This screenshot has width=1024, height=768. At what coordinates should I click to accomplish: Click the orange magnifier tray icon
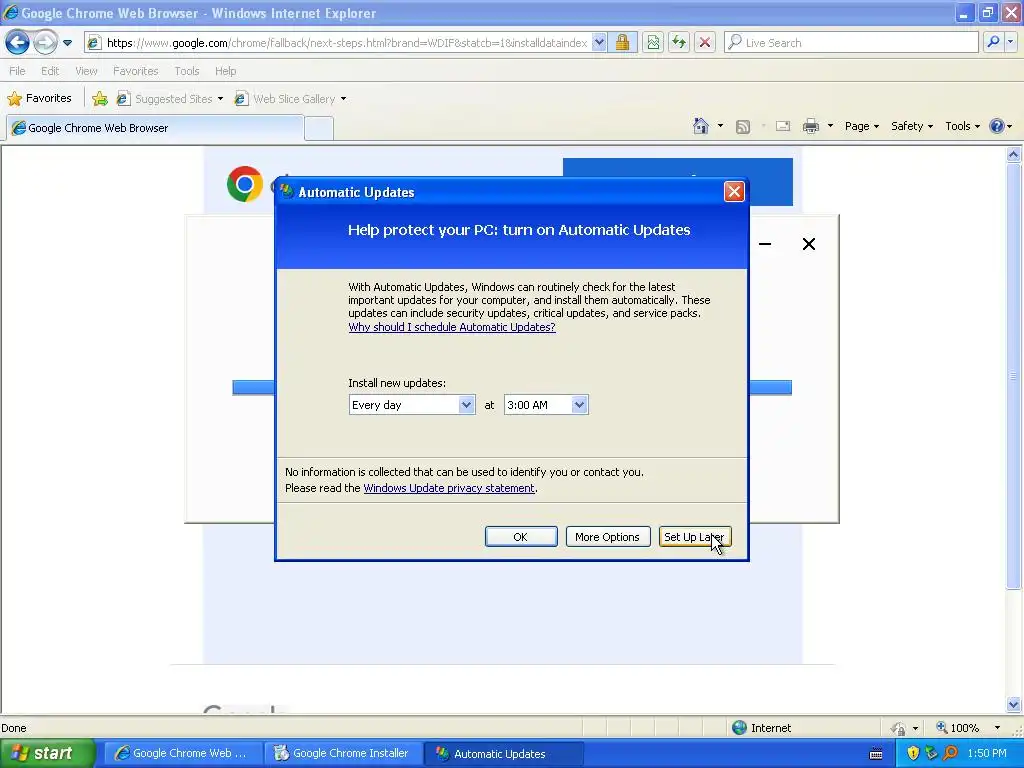[950, 754]
